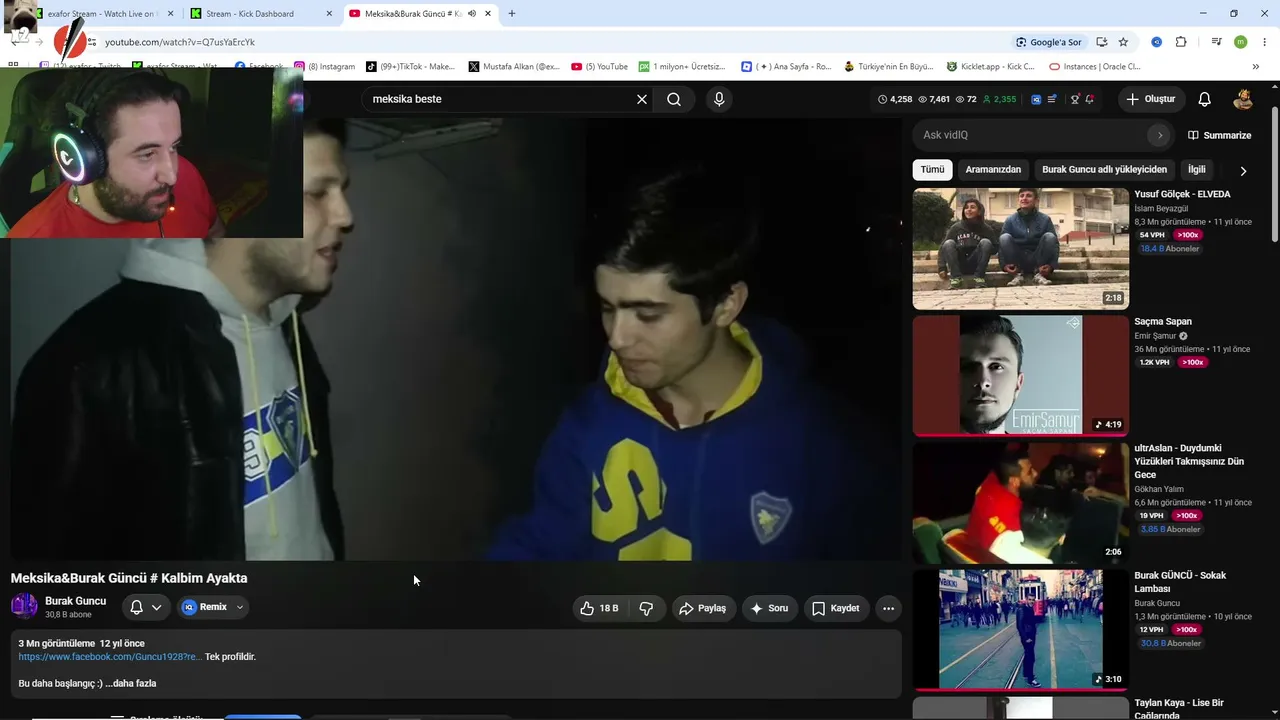Show more hidden bookmarks chevron

click(x=1256, y=67)
